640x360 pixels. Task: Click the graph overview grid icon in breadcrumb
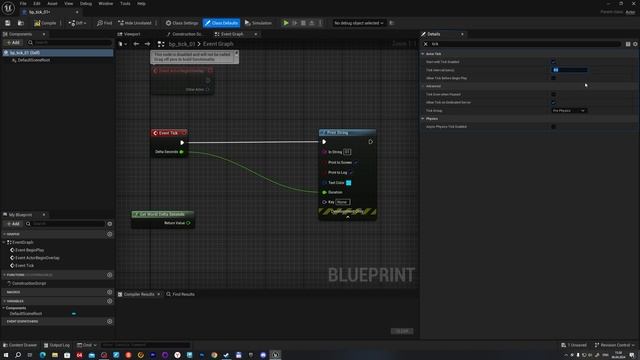click(x=161, y=44)
